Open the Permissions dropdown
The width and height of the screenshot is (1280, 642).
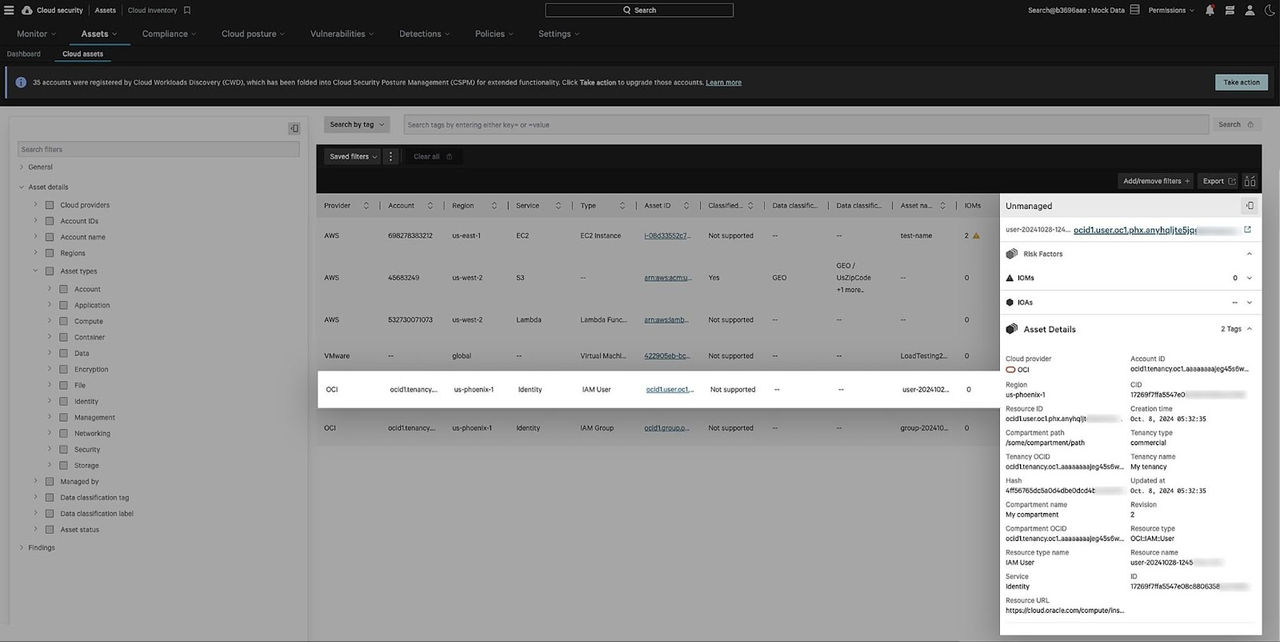point(1171,10)
